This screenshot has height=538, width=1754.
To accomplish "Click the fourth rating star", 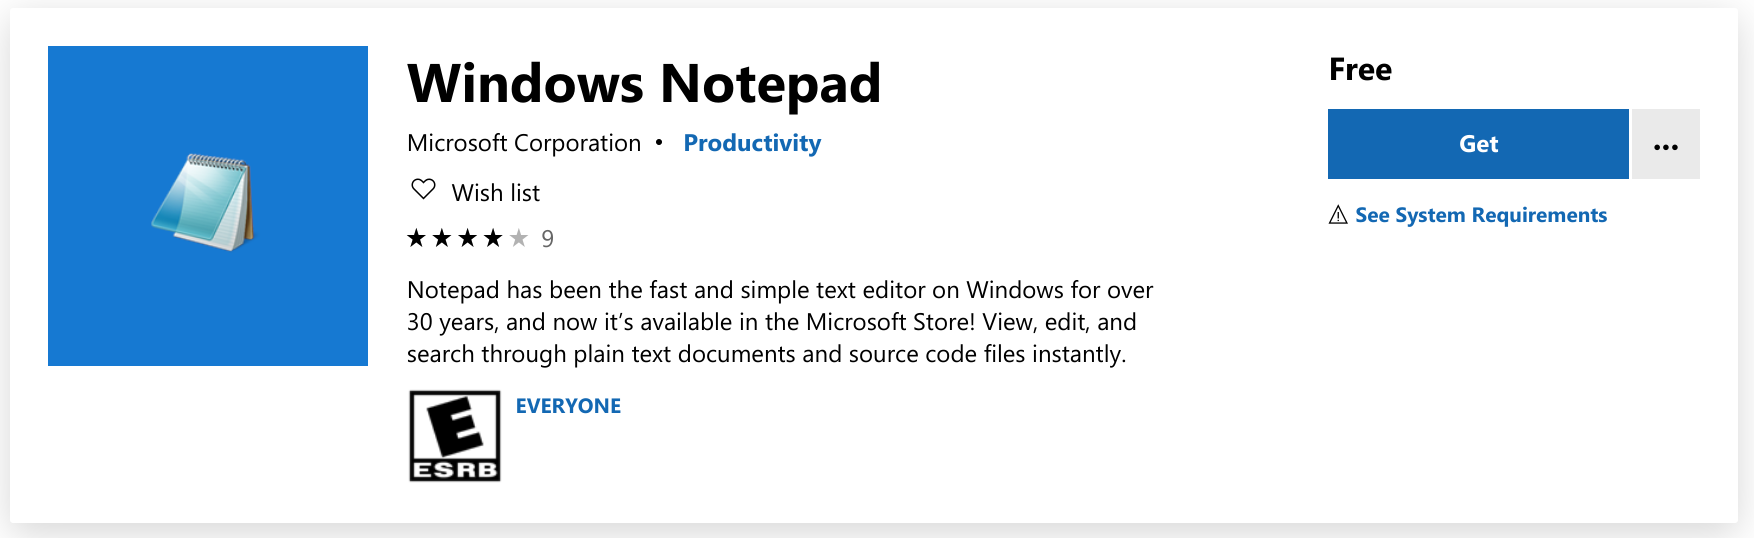I will coord(493,238).
